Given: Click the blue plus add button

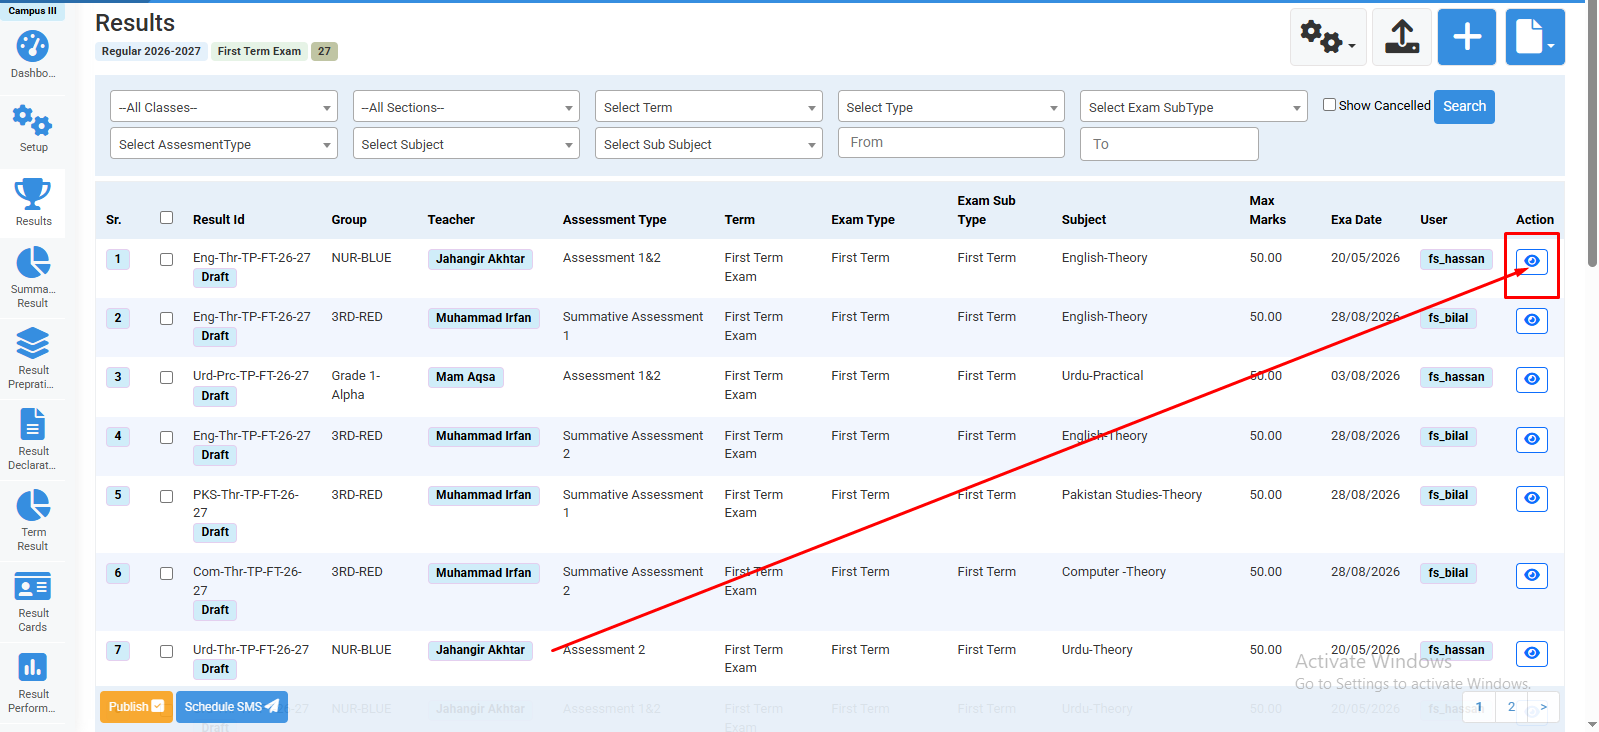Looking at the screenshot, I should click(1467, 38).
